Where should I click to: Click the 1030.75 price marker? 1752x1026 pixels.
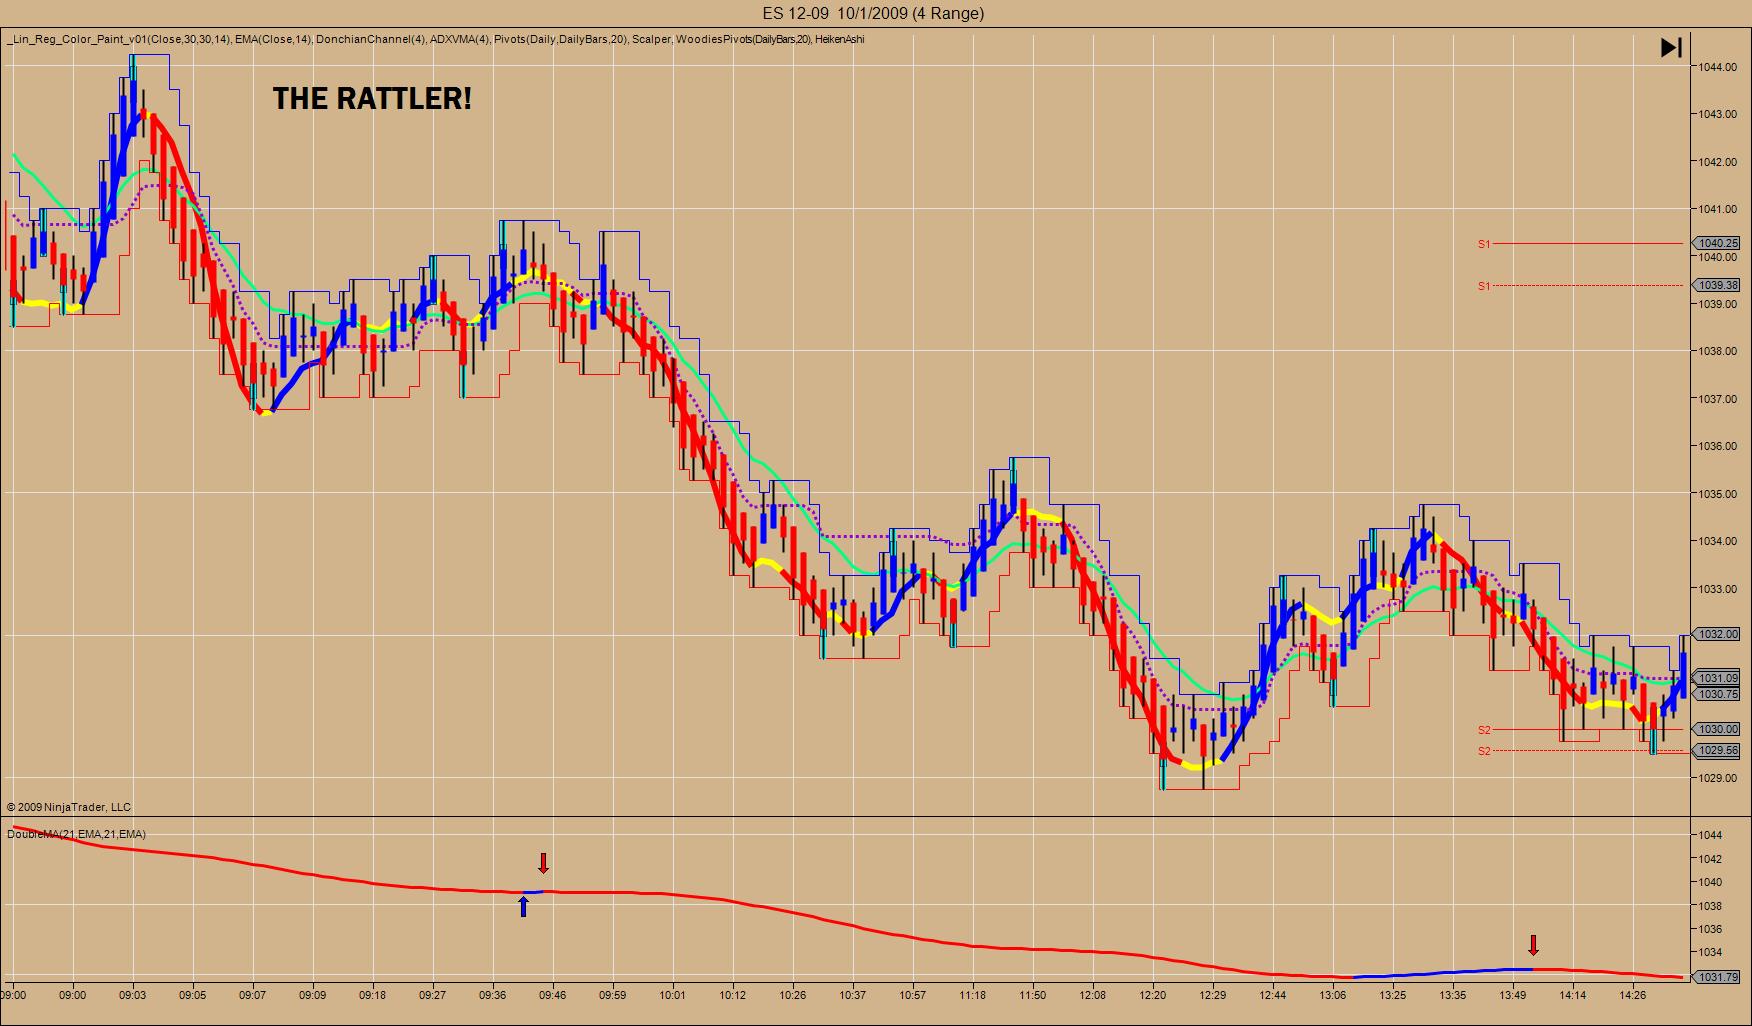(1718, 693)
